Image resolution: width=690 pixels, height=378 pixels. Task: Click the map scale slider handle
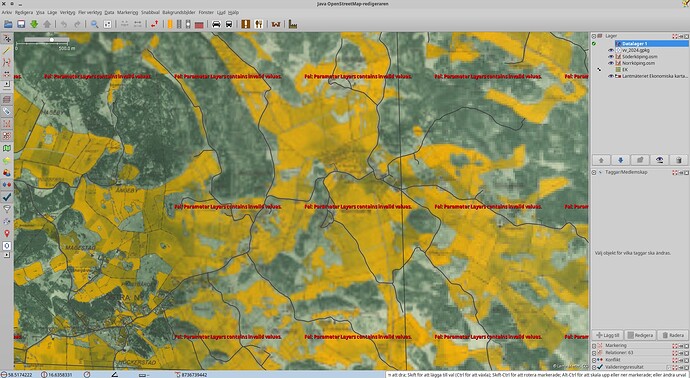click(51, 40)
